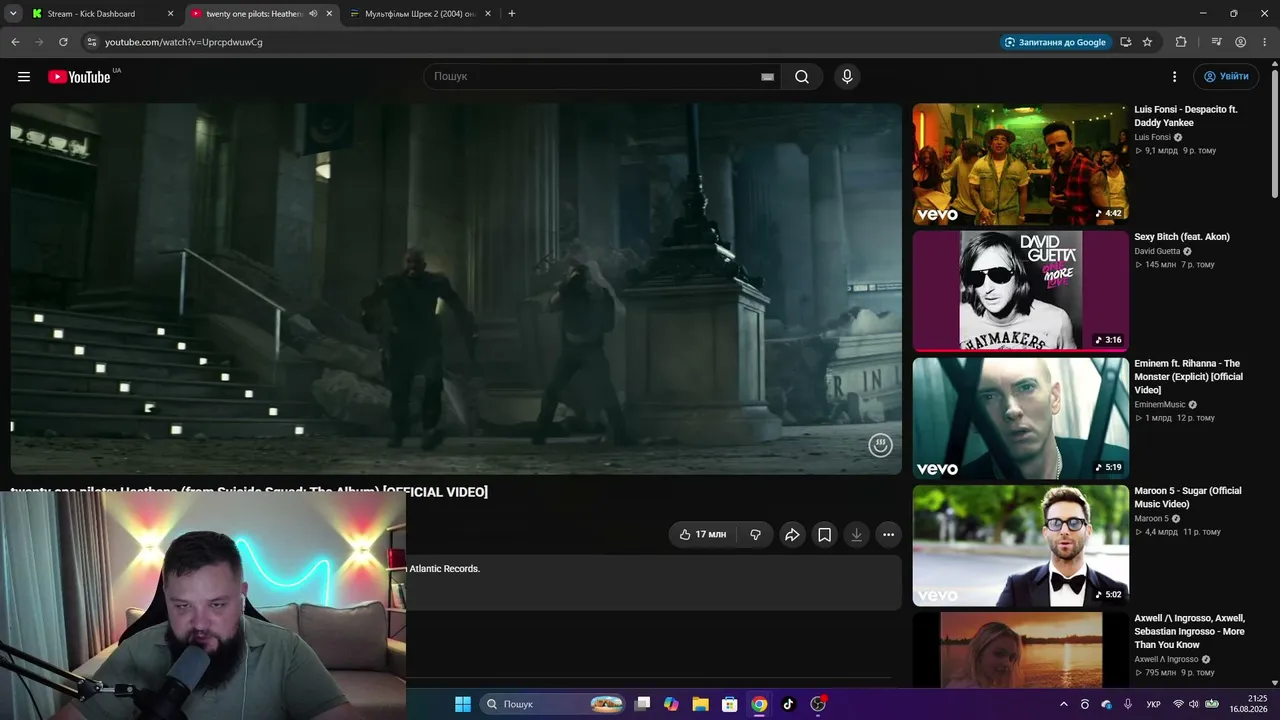Viewport: 1280px width, 720px height.
Task: Save the video with the bookmark icon
Action: [x=824, y=535]
